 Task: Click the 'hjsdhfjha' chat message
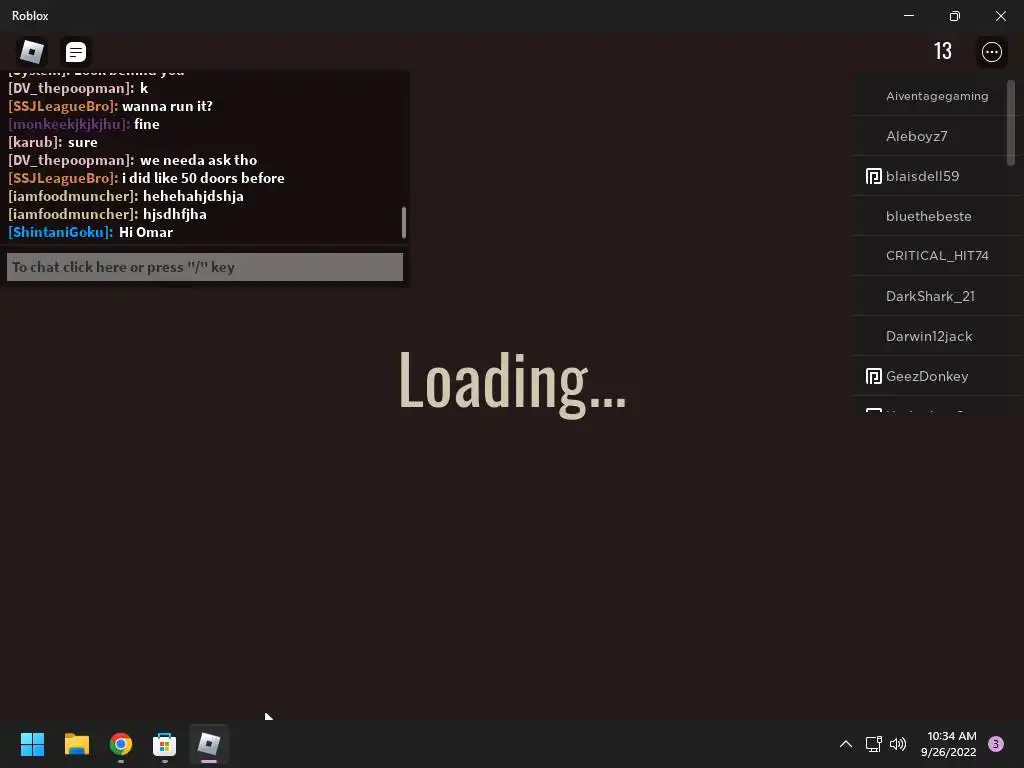coord(174,214)
